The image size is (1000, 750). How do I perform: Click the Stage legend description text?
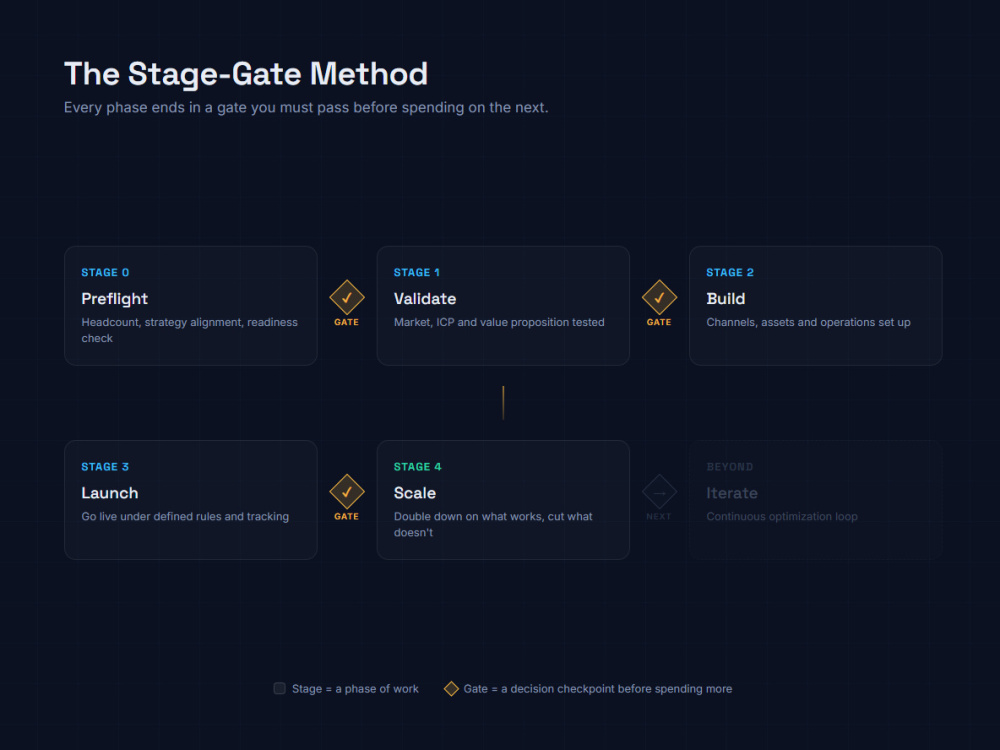click(355, 689)
